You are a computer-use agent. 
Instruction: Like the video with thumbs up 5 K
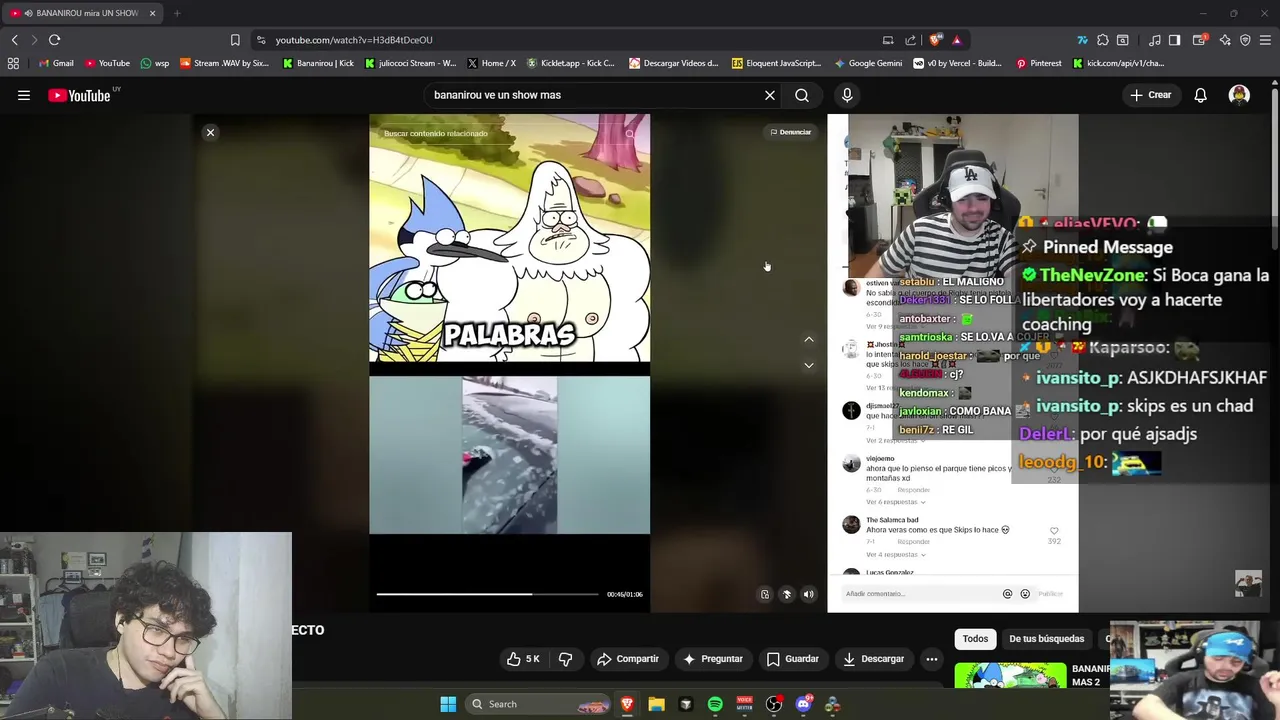click(x=523, y=659)
